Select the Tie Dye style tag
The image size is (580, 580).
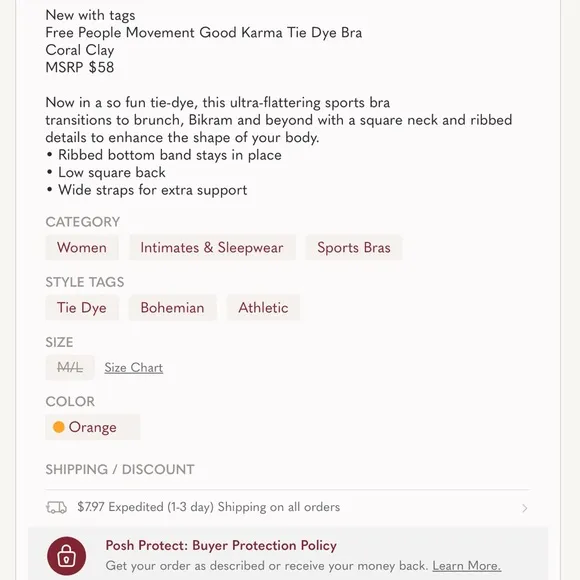tap(82, 307)
